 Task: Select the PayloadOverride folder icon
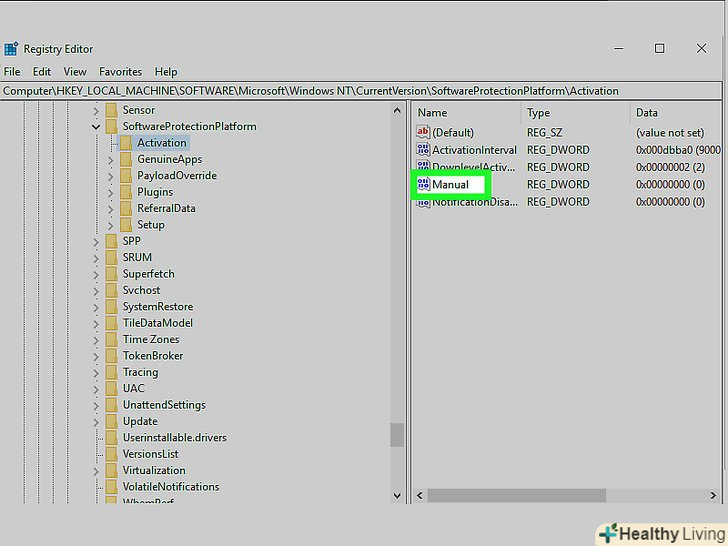point(126,176)
